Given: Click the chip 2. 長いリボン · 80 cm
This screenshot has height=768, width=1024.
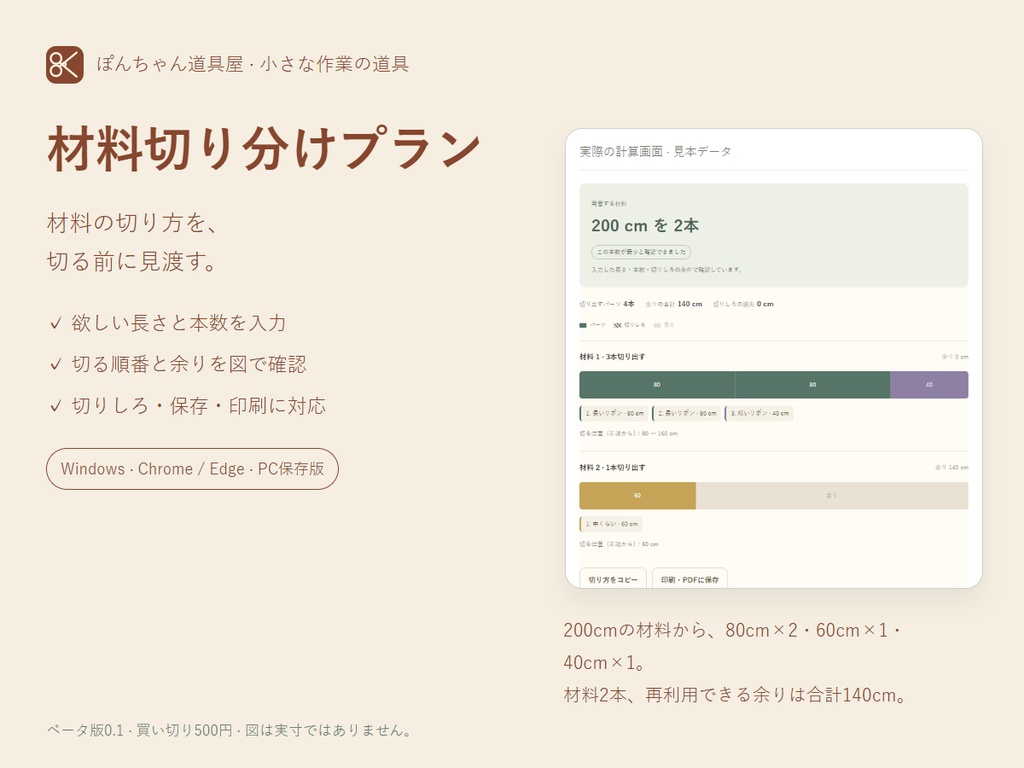Looking at the screenshot, I should click(687, 413).
